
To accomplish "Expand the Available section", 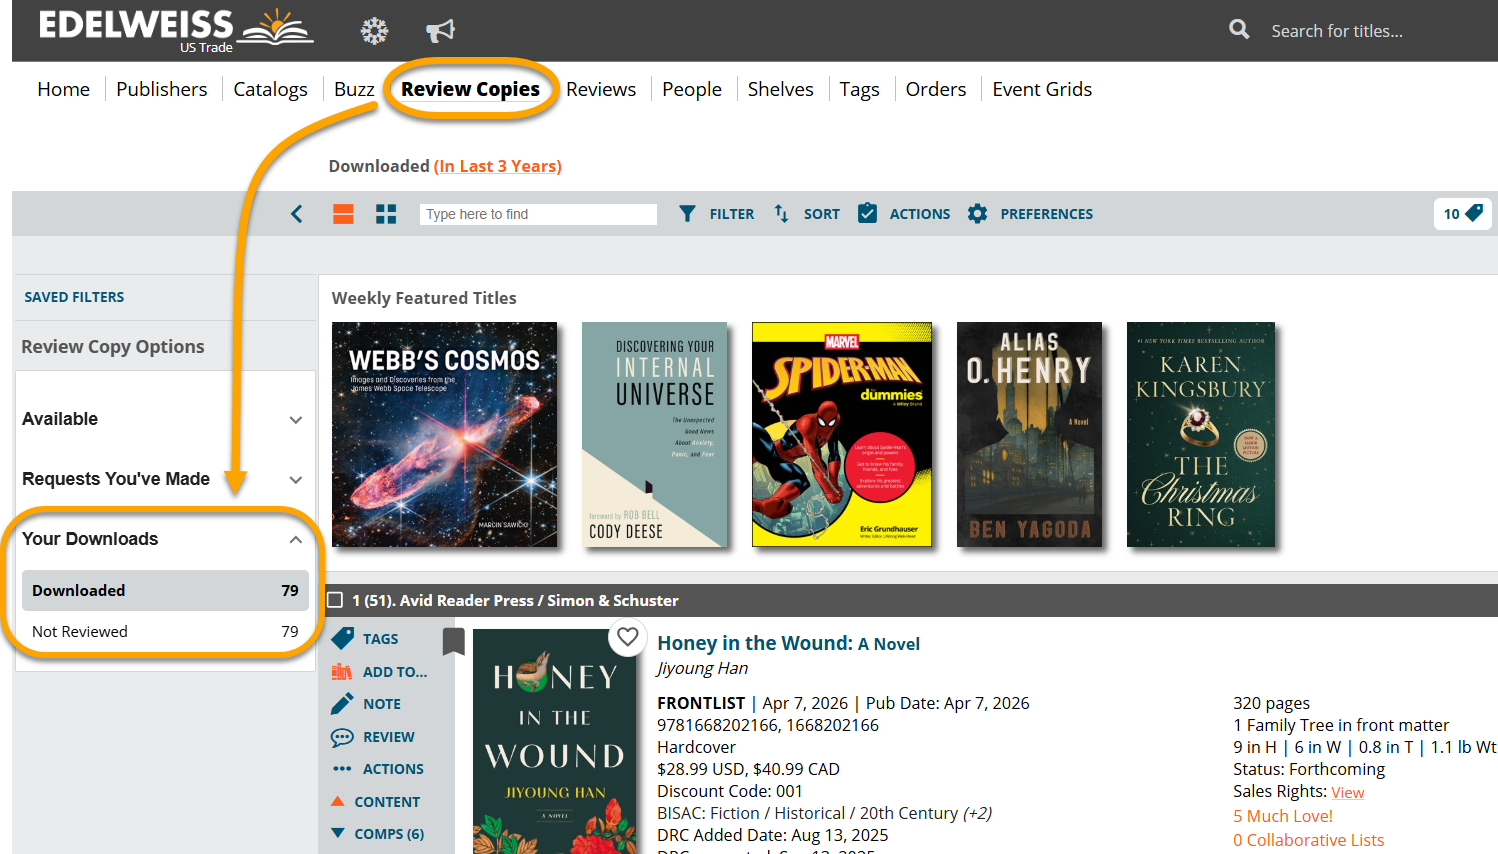I will point(295,420).
